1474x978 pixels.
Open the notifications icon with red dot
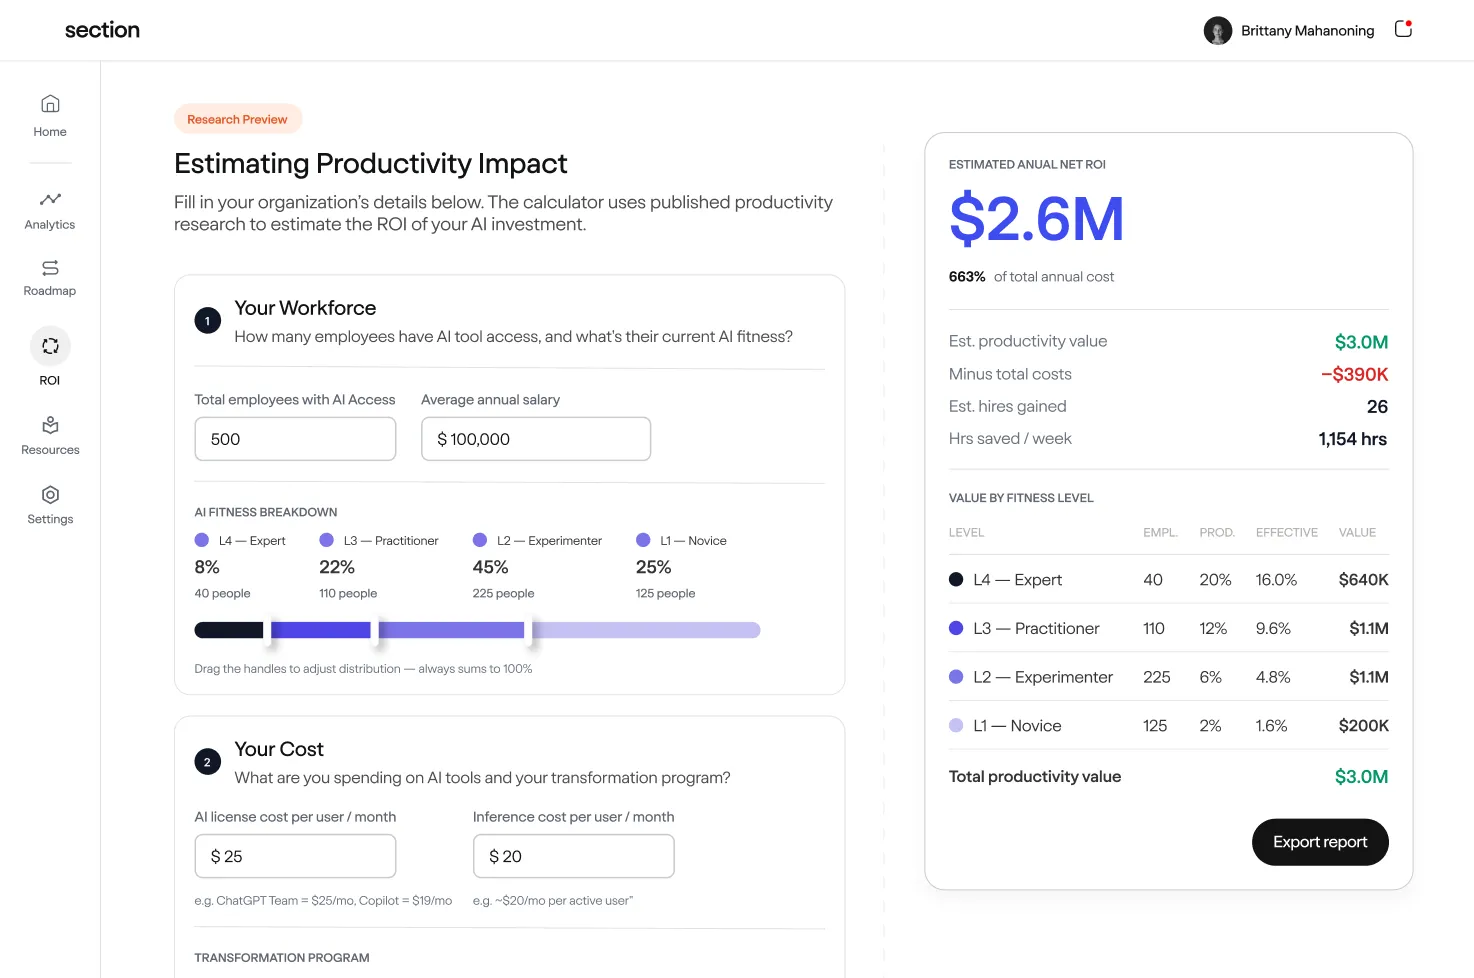[x=1403, y=29]
